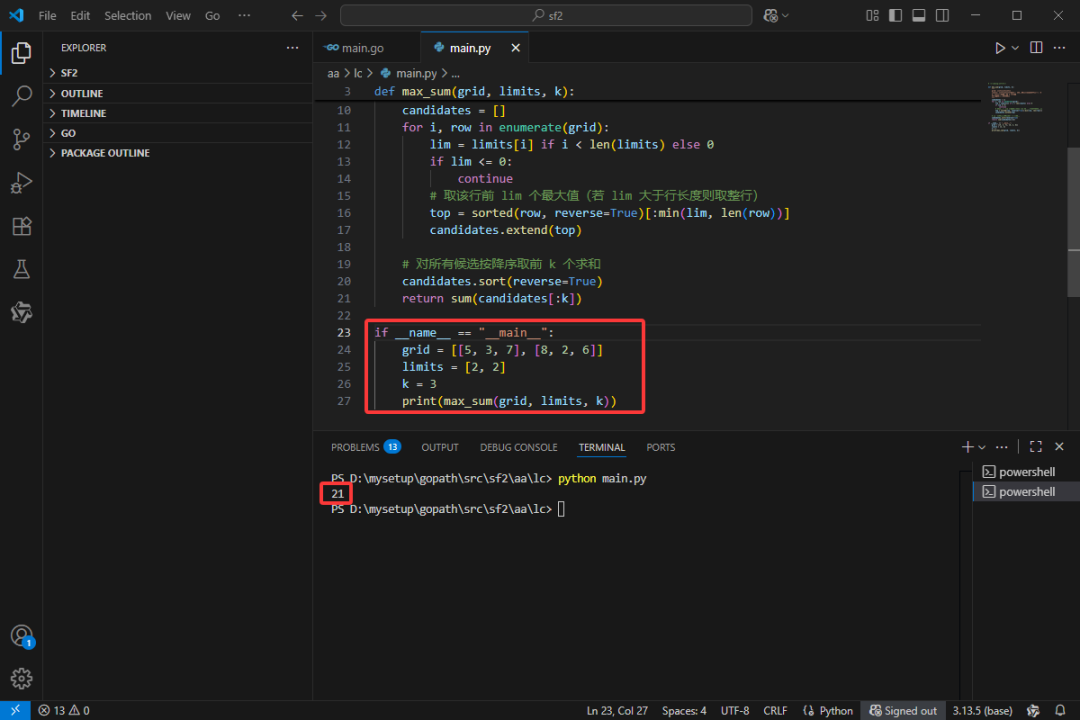Open the Extensions view
Screen dimensions: 1080x720
[x=21, y=226]
